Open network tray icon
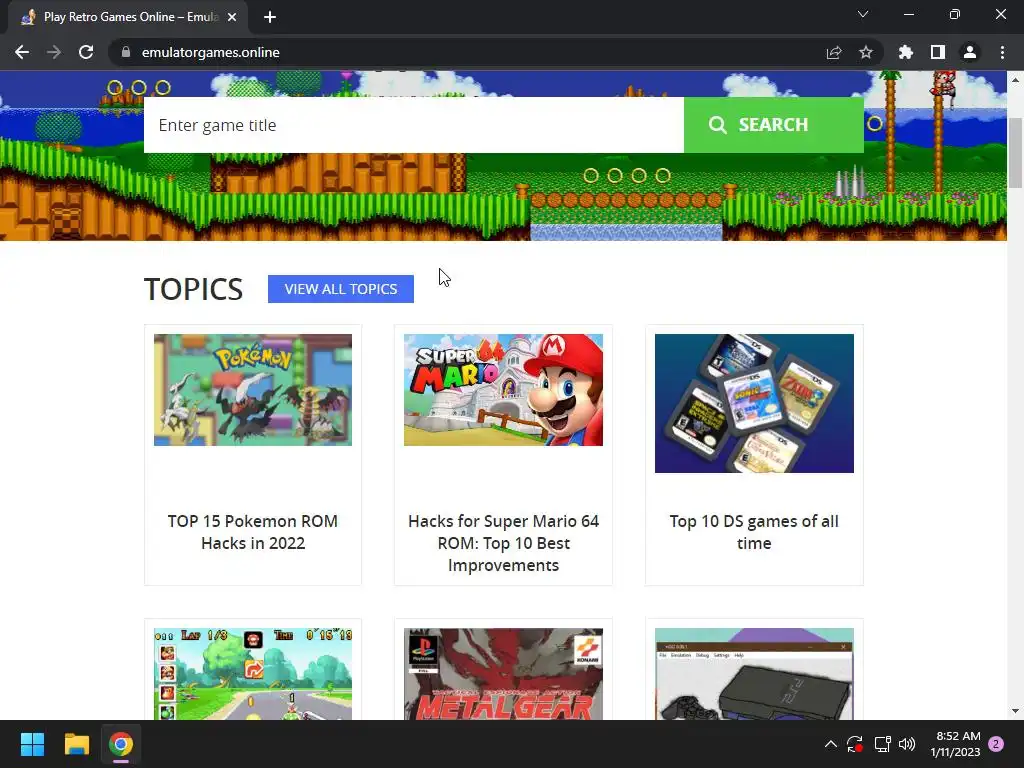1024x768 pixels. [882, 744]
